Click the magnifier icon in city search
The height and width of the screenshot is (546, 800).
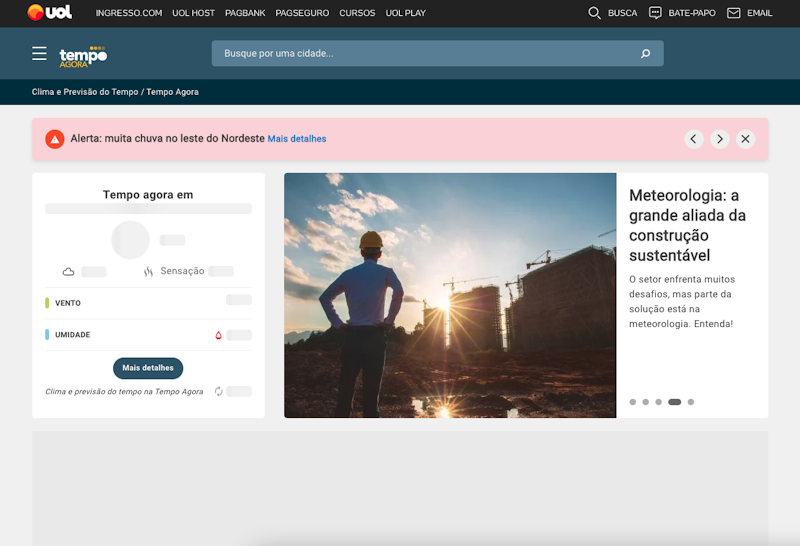coord(645,54)
